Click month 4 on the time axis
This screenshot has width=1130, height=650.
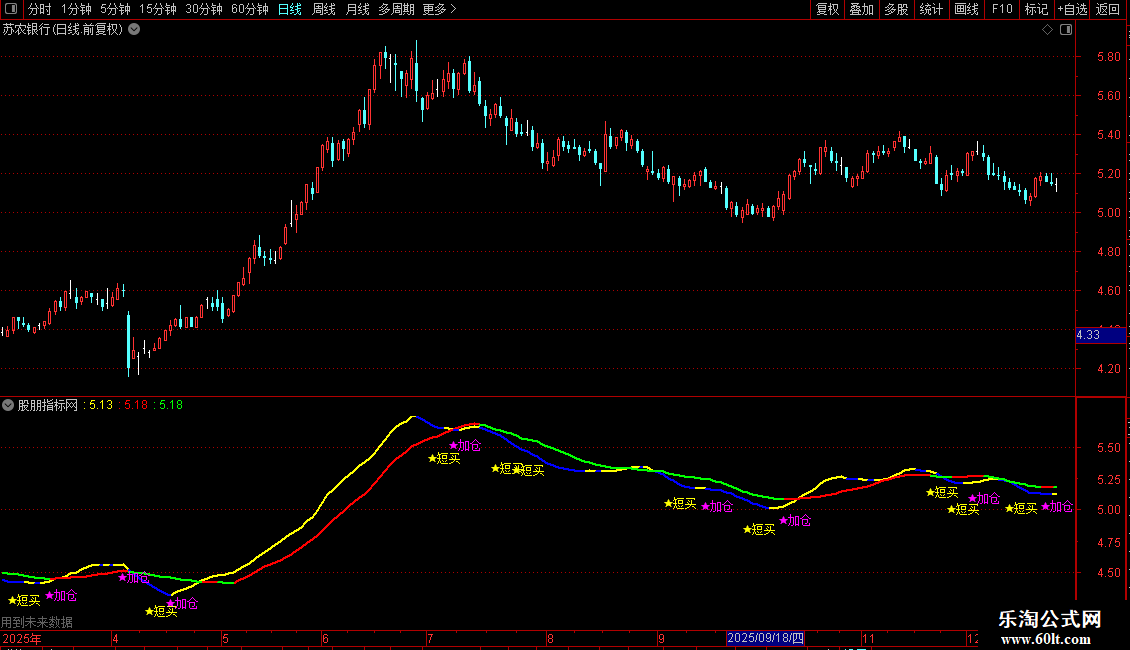pos(115,638)
